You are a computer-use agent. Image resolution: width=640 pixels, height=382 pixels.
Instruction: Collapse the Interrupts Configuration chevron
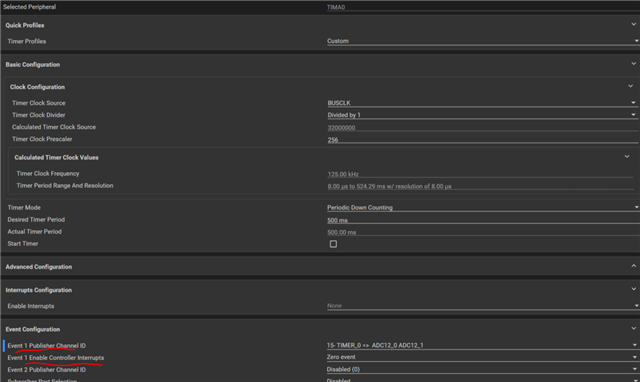tap(633, 289)
